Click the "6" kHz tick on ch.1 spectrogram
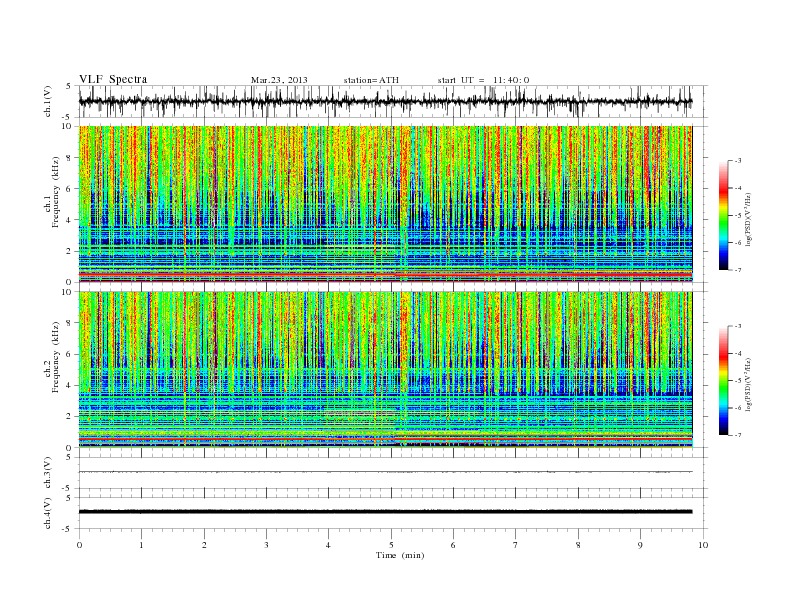The image size is (792, 612). (x=70, y=189)
